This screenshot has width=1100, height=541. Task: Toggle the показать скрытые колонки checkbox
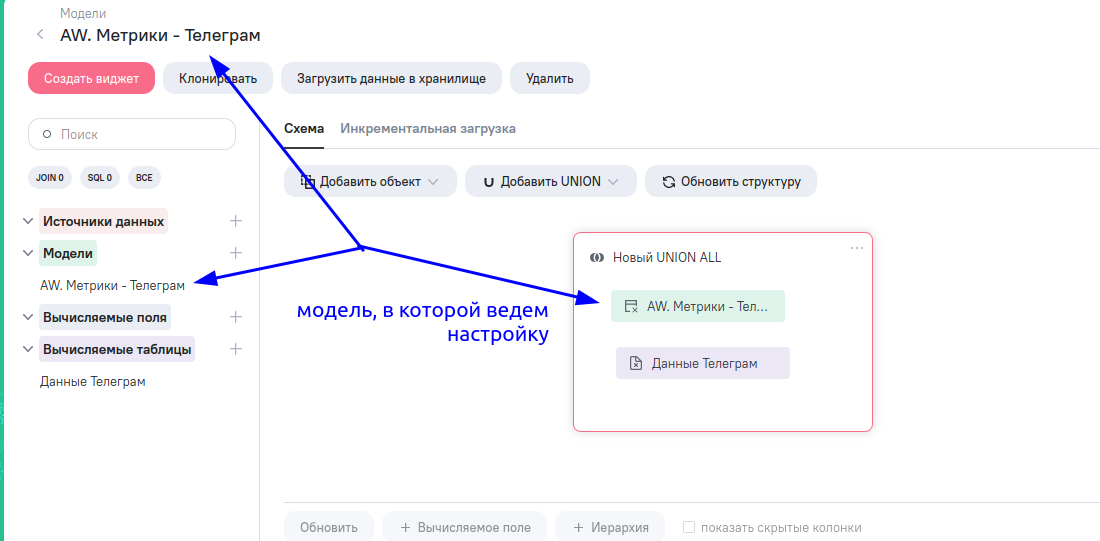(689, 527)
